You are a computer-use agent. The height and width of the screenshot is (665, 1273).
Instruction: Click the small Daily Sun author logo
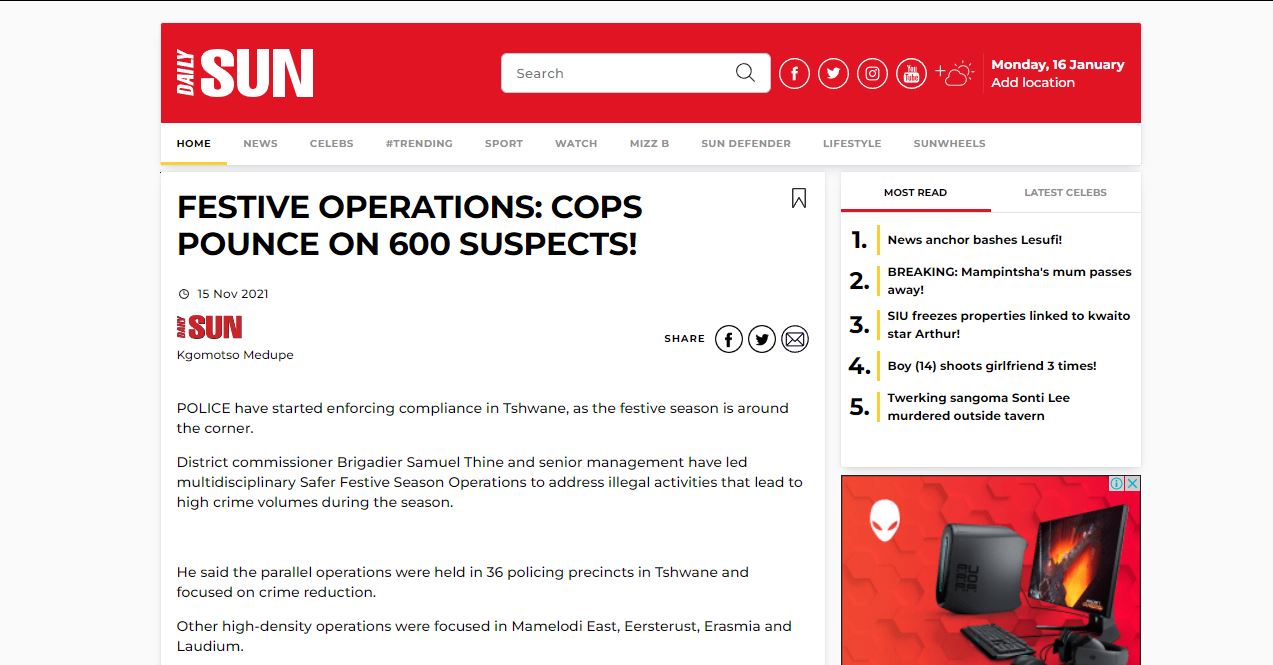tap(209, 327)
